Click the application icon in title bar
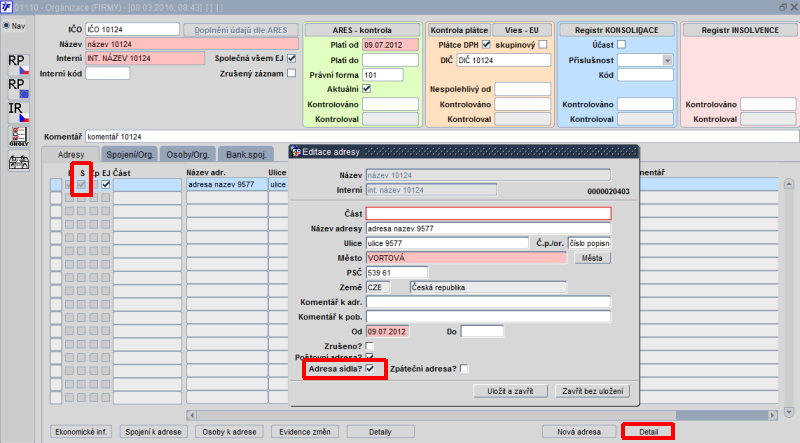This screenshot has height=443, width=800. (6, 7)
